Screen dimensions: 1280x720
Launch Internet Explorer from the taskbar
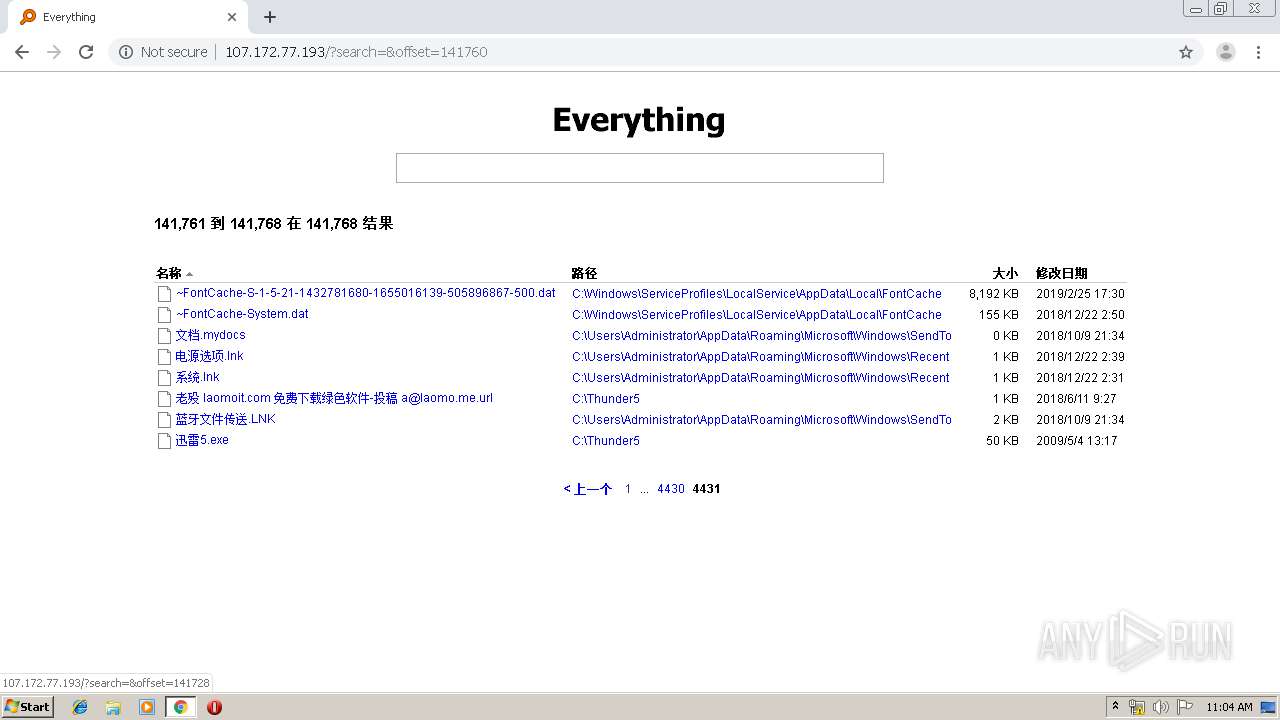(x=80, y=707)
